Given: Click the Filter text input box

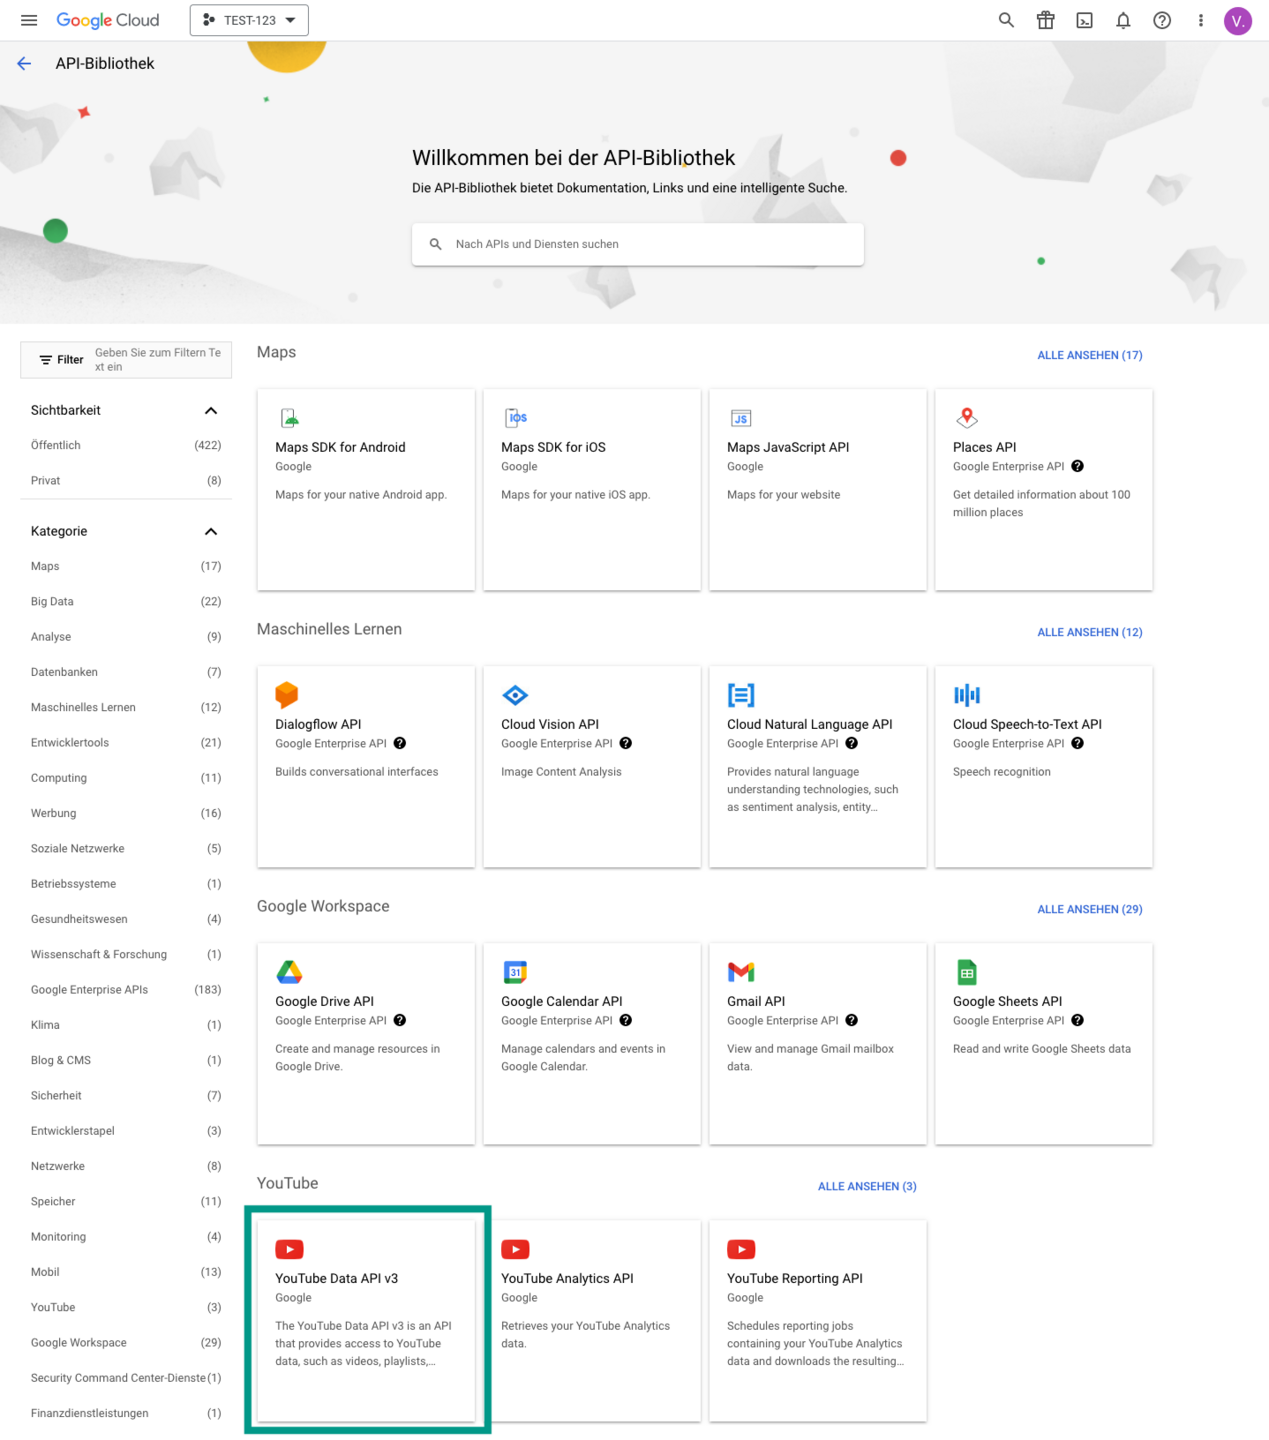Looking at the screenshot, I should [158, 360].
